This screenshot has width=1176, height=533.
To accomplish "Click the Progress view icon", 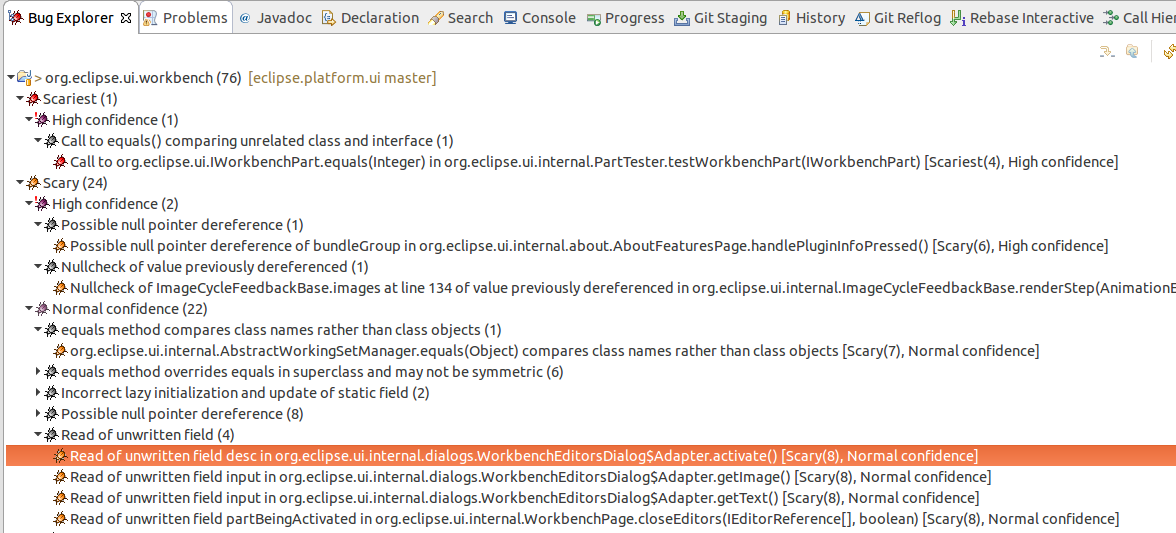I will (594, 19).
